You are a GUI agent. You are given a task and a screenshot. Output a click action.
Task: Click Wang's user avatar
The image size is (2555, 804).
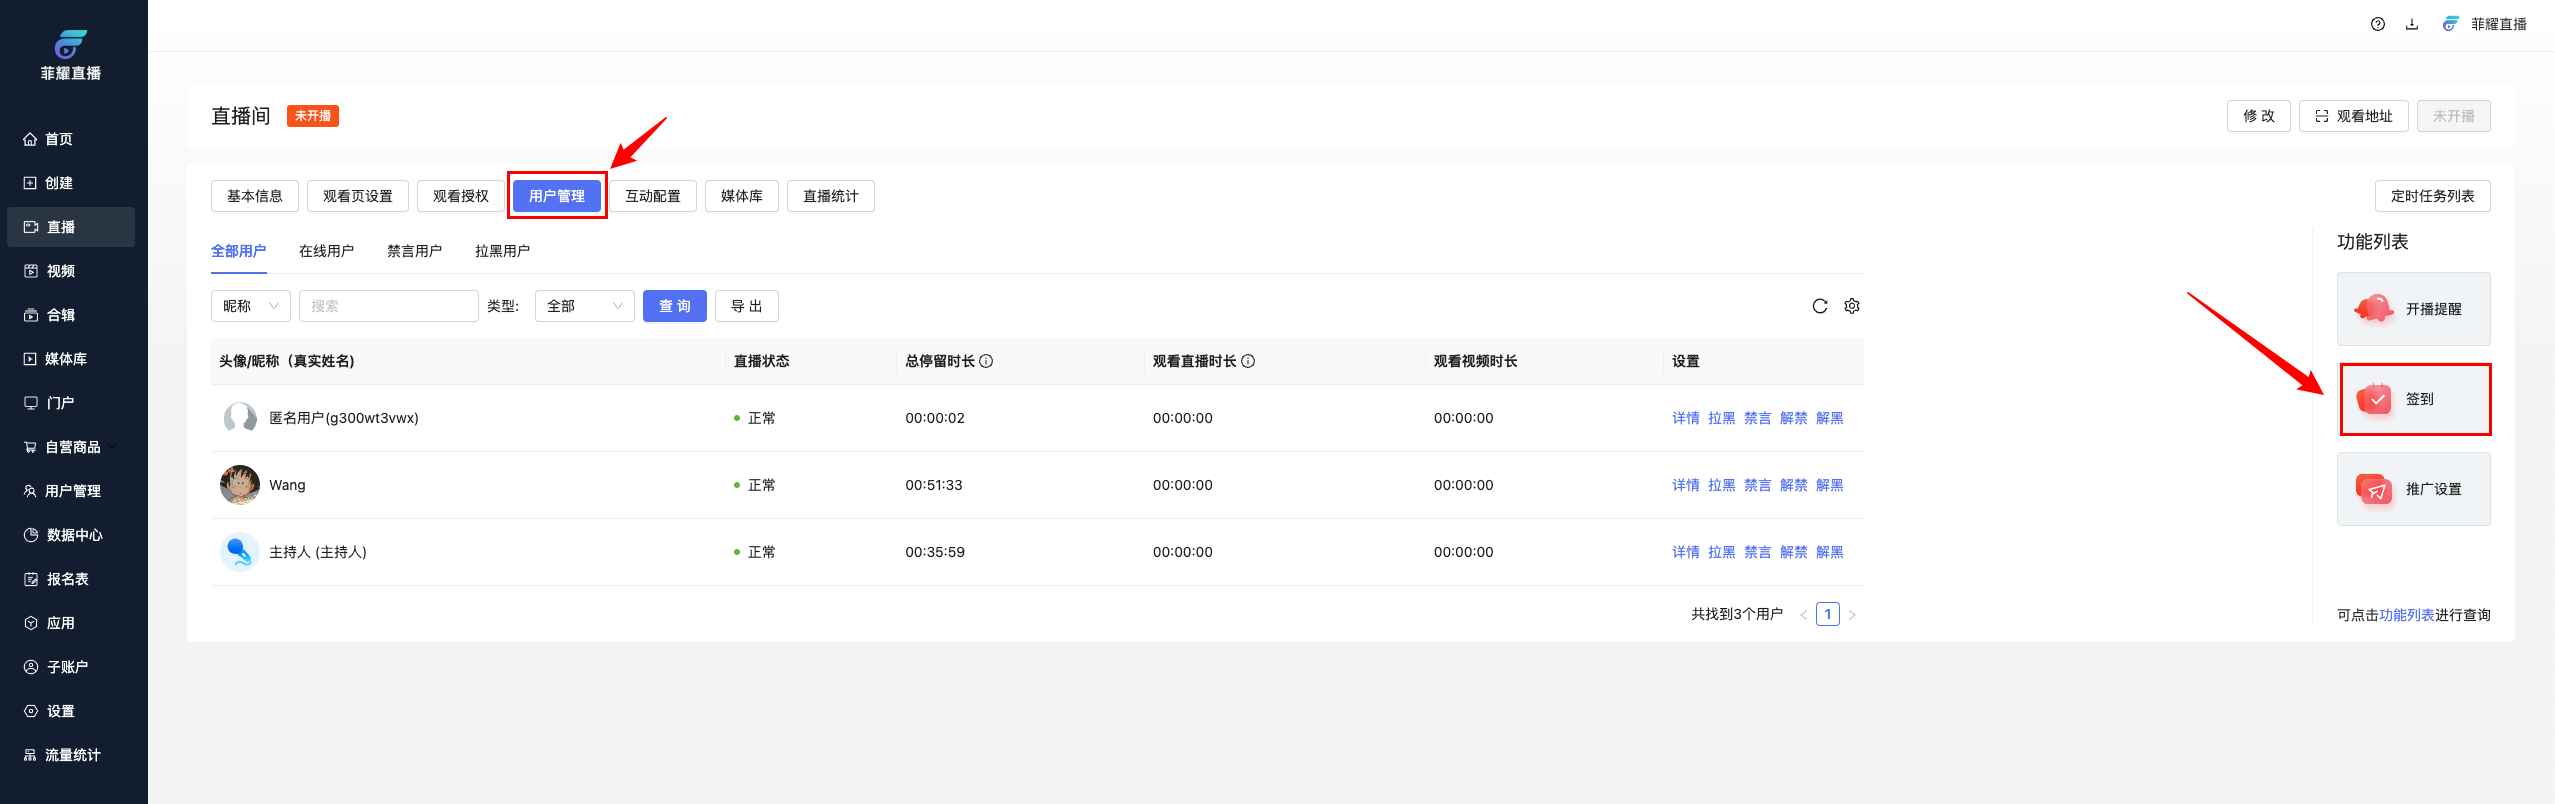pyautogui.click(x=240, y=485)
